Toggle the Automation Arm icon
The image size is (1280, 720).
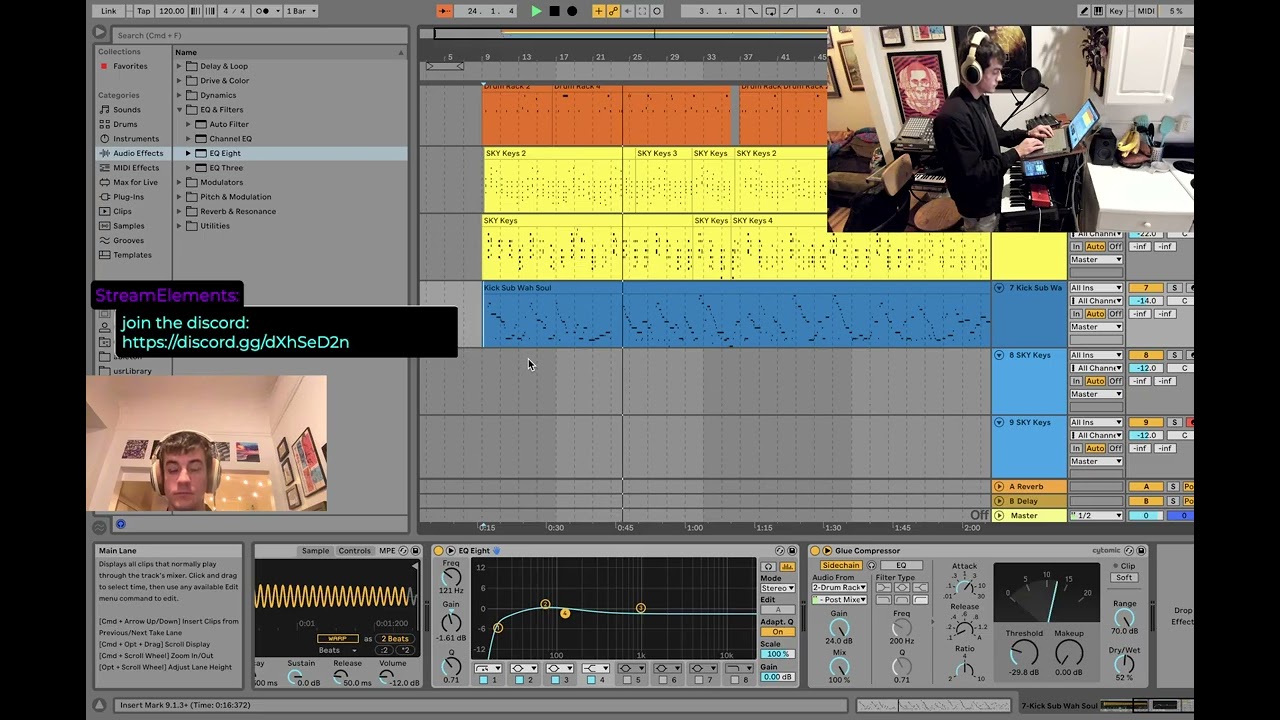614,11
